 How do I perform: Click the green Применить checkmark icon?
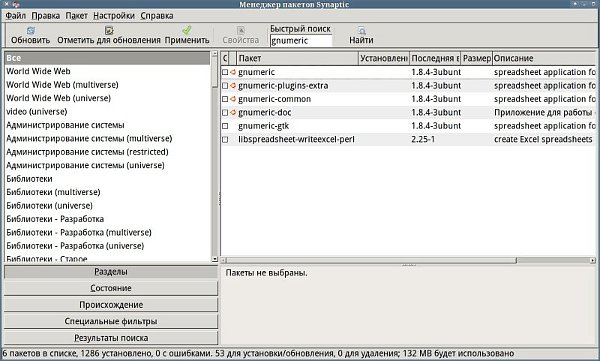pos(187,30)
